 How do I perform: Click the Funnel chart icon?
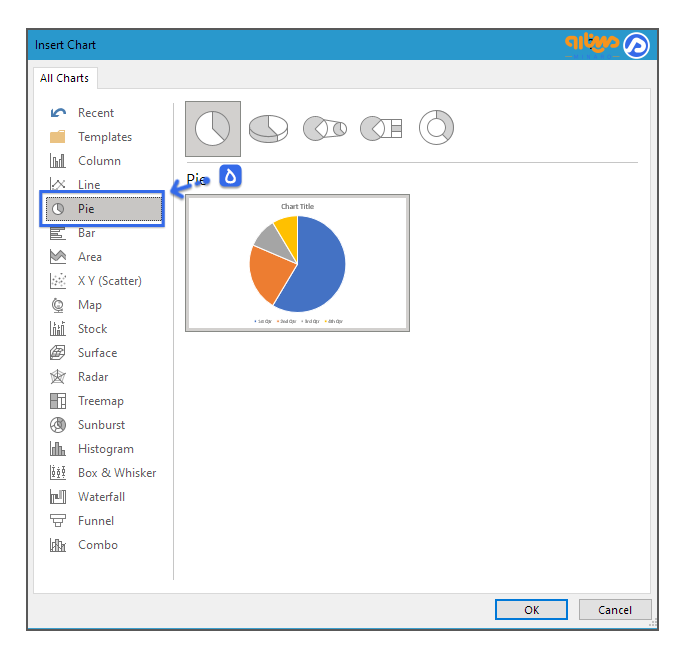pos(57,520)
